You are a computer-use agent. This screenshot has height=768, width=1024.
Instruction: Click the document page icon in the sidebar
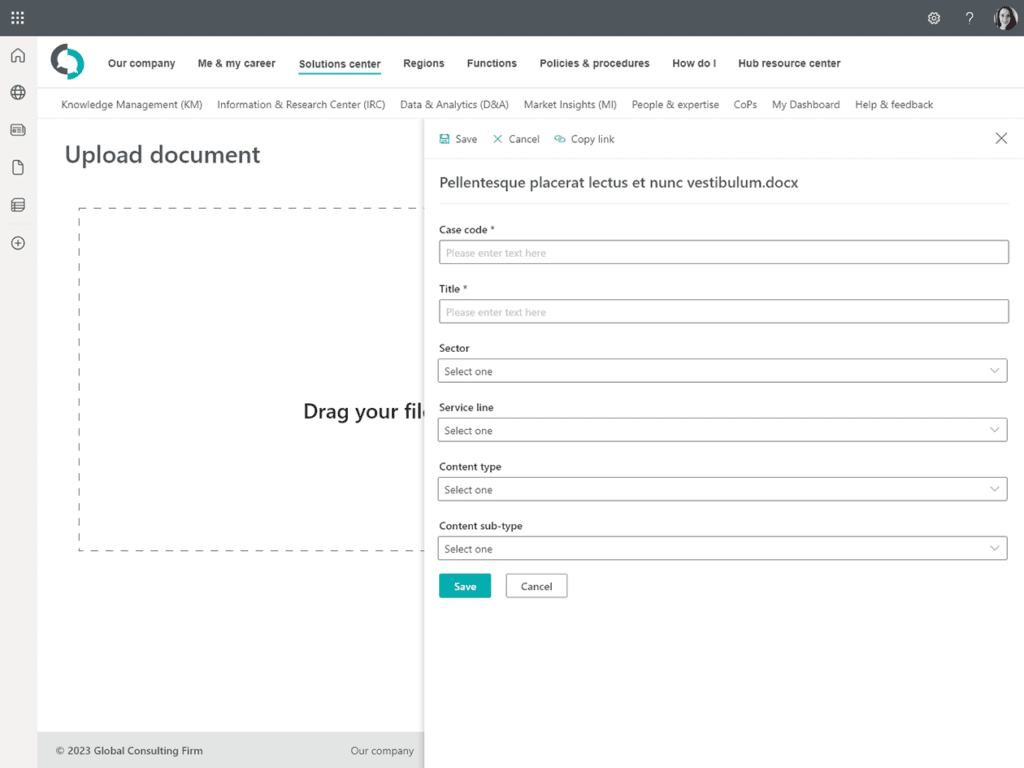[17, 167]
